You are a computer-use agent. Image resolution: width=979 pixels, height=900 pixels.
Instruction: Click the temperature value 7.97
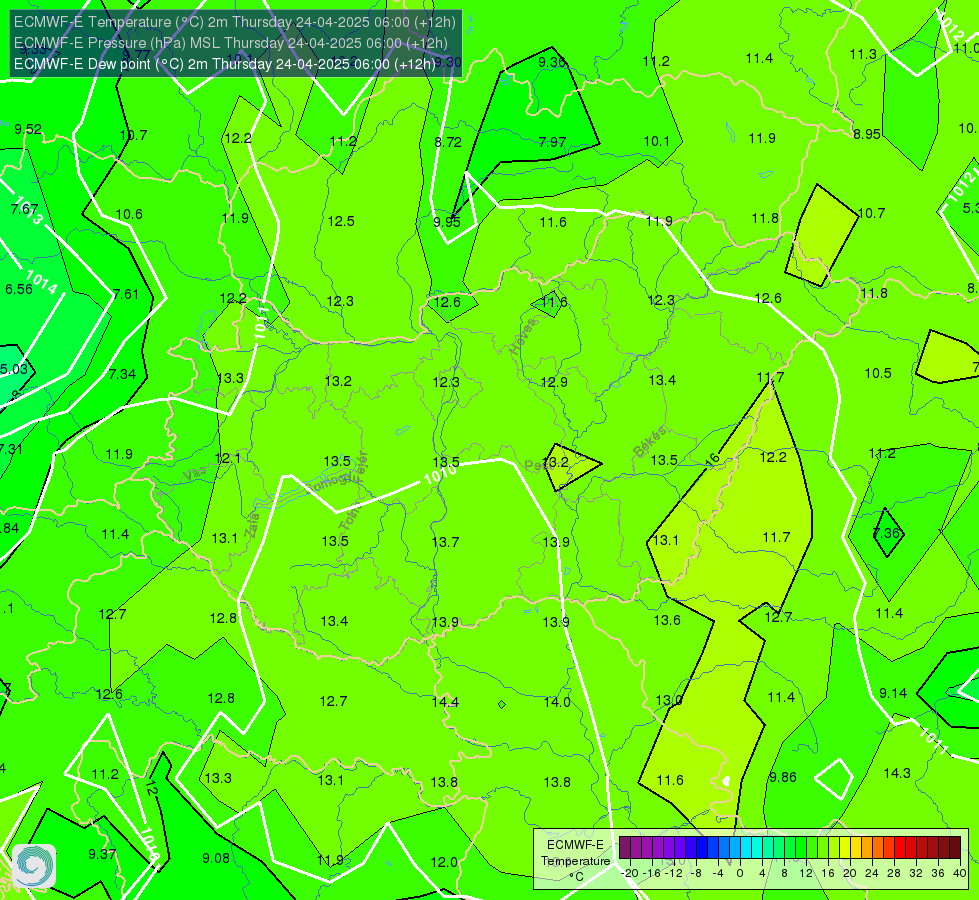click(x=553, y=142)
